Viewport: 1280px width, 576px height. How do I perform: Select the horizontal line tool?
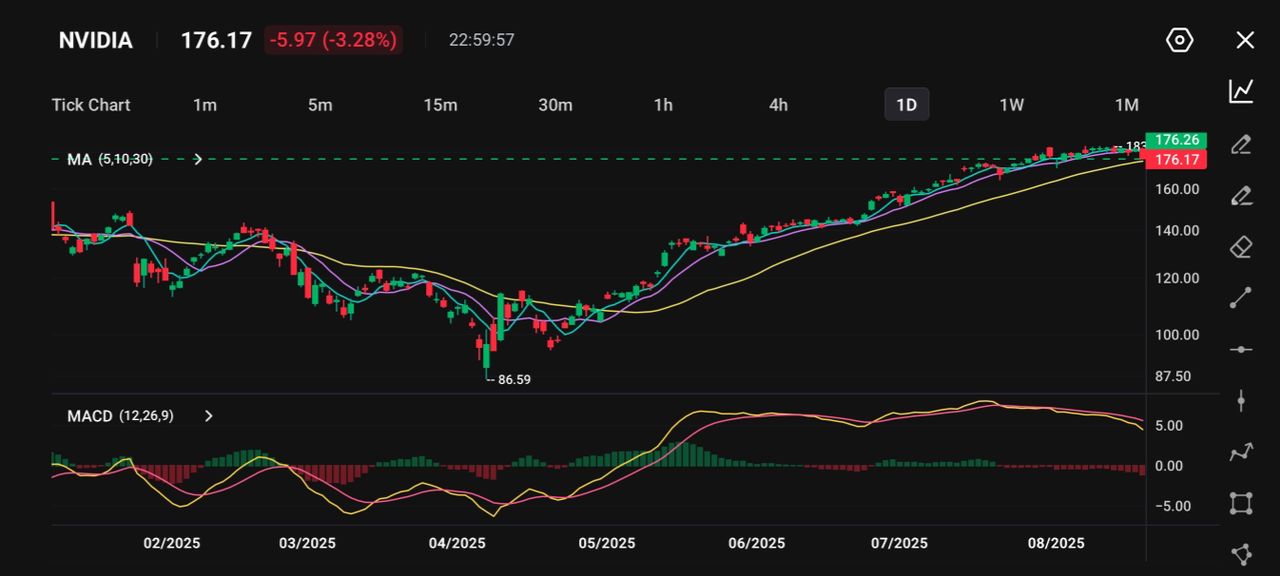1241,349
